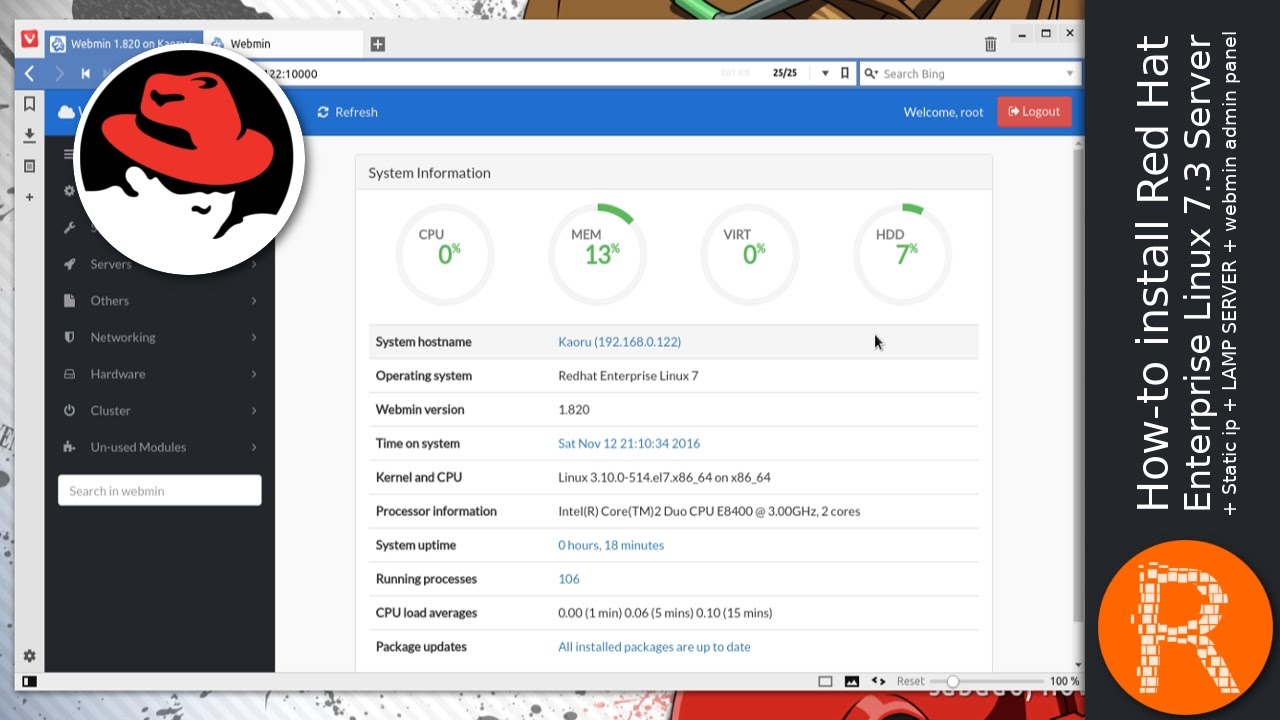Click the tab tiling icon in status bar
The image size is (1280, 720).
(x=825, y=681)
